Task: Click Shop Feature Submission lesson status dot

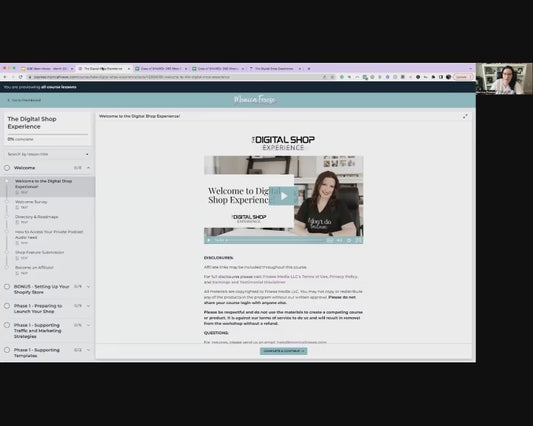Action: click(6, 252)
